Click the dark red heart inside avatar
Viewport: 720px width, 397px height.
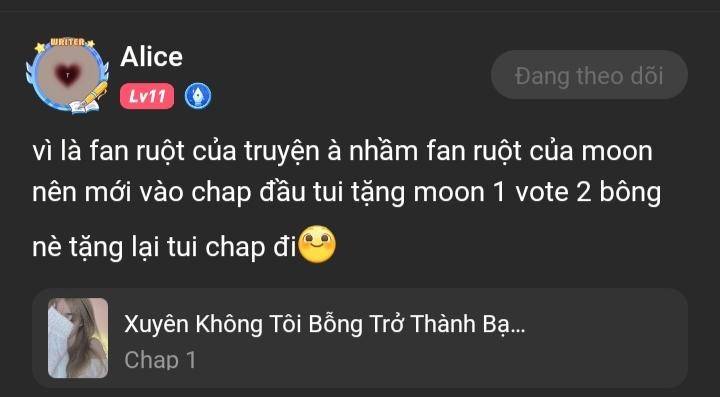click(x=68, y=76)
